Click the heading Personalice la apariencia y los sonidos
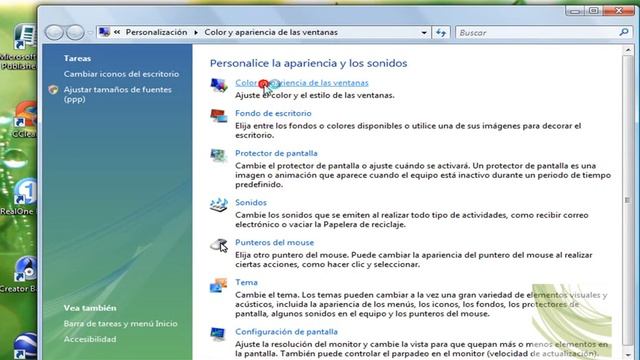Viewport: 640px width, 360px height. click(x=309, y=63)
